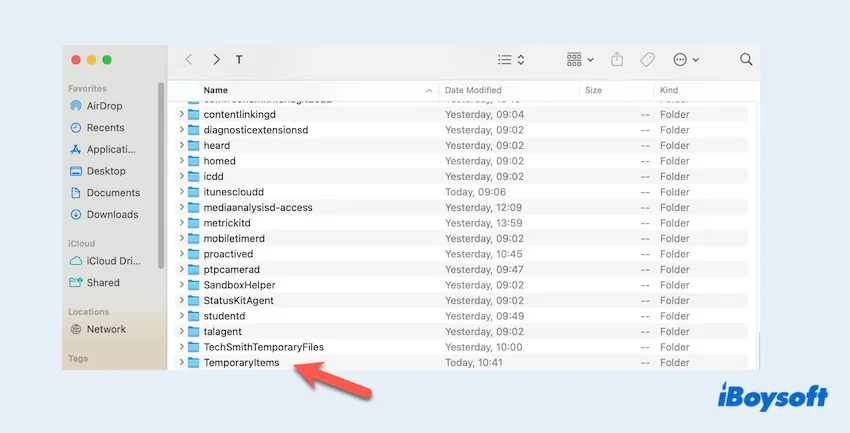The image size is (850, 433).
Task: Click the homed folder name
Action: 220,161
